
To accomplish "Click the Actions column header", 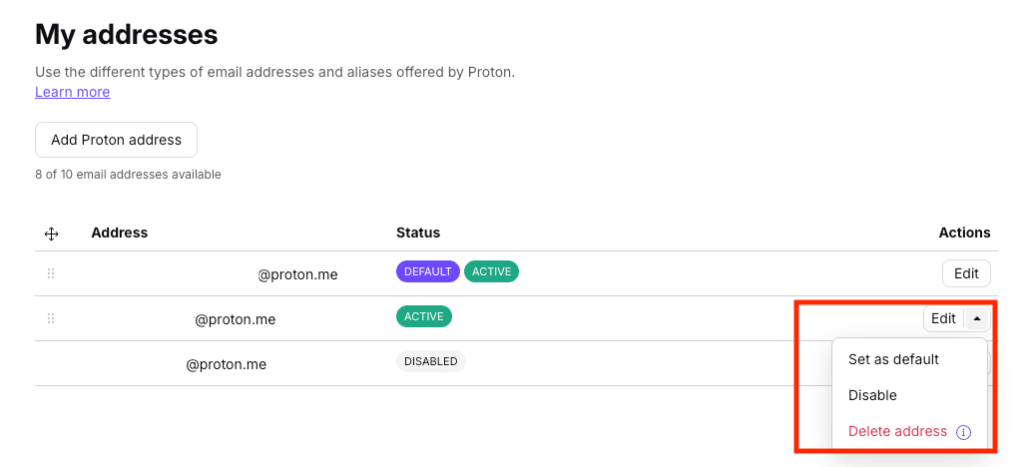I will click(964, 233).
